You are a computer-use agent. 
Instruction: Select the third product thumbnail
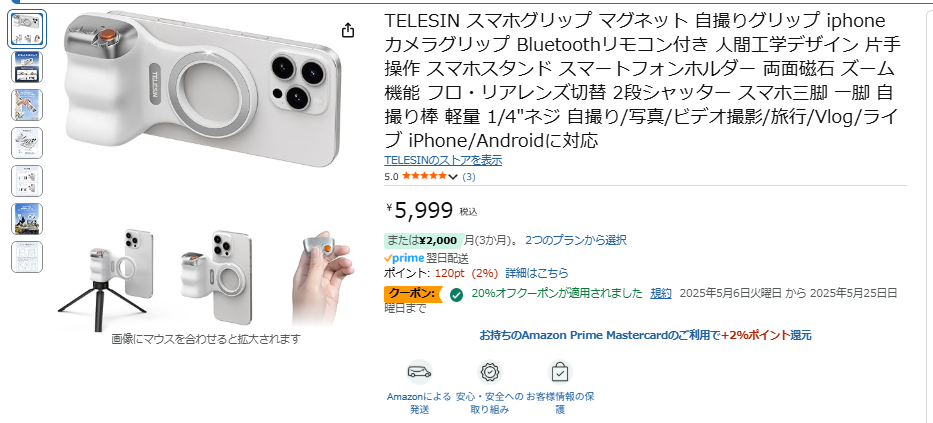(x=27, y=105)
